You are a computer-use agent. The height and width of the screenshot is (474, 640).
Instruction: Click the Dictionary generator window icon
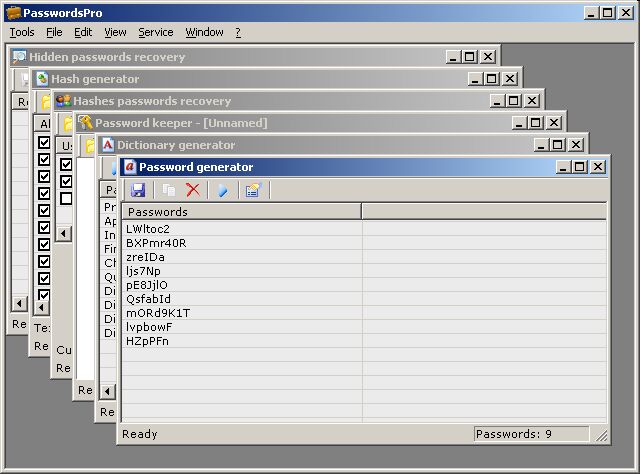[108, 145]
